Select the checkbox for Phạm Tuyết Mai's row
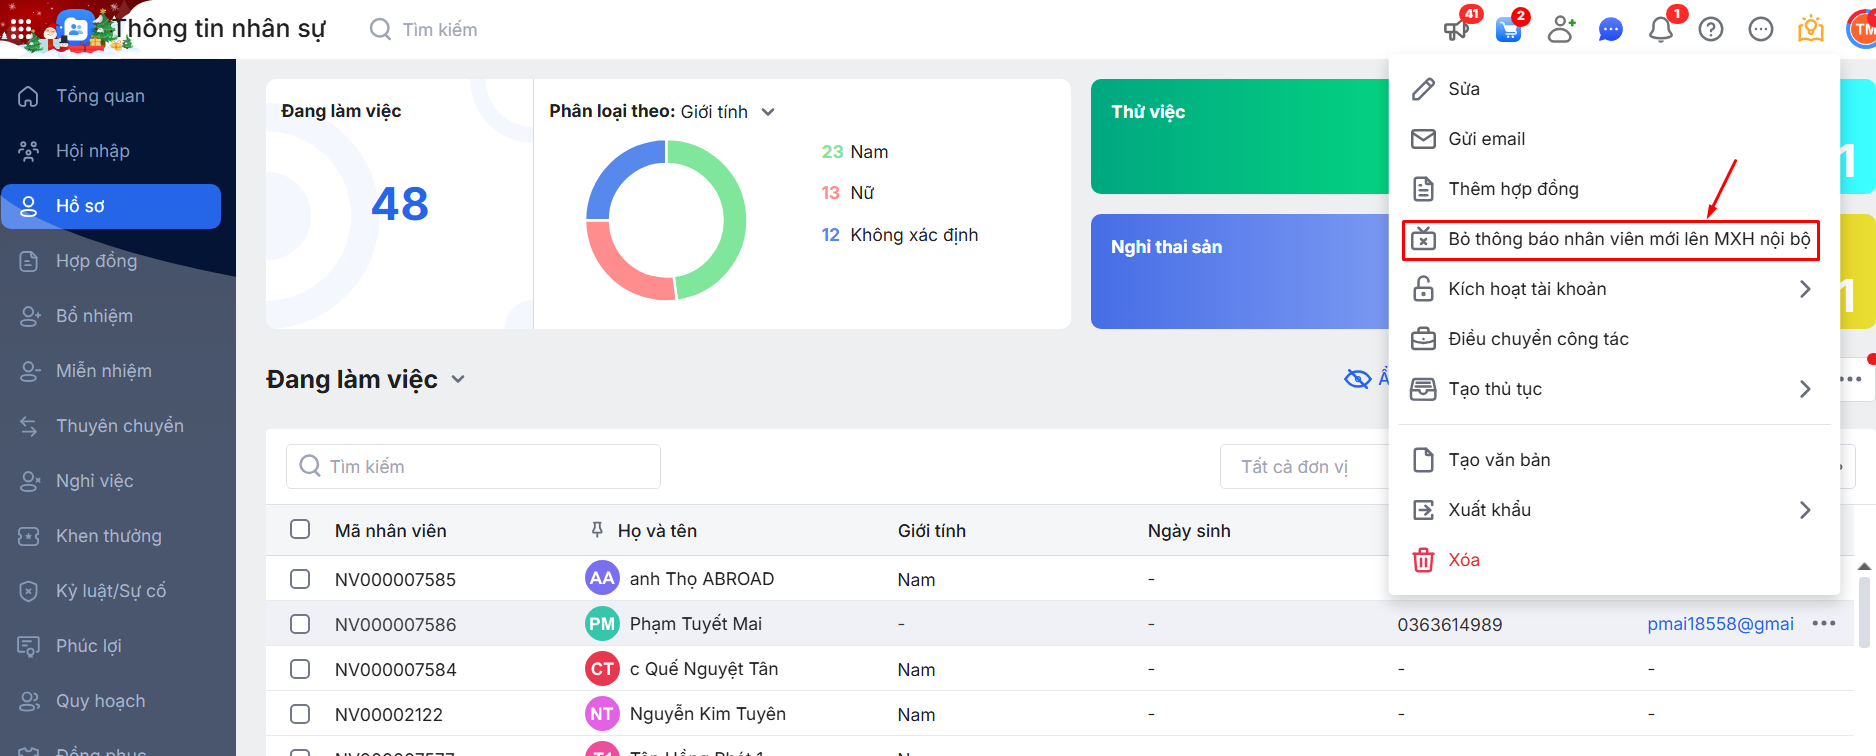 click(300, 624)
